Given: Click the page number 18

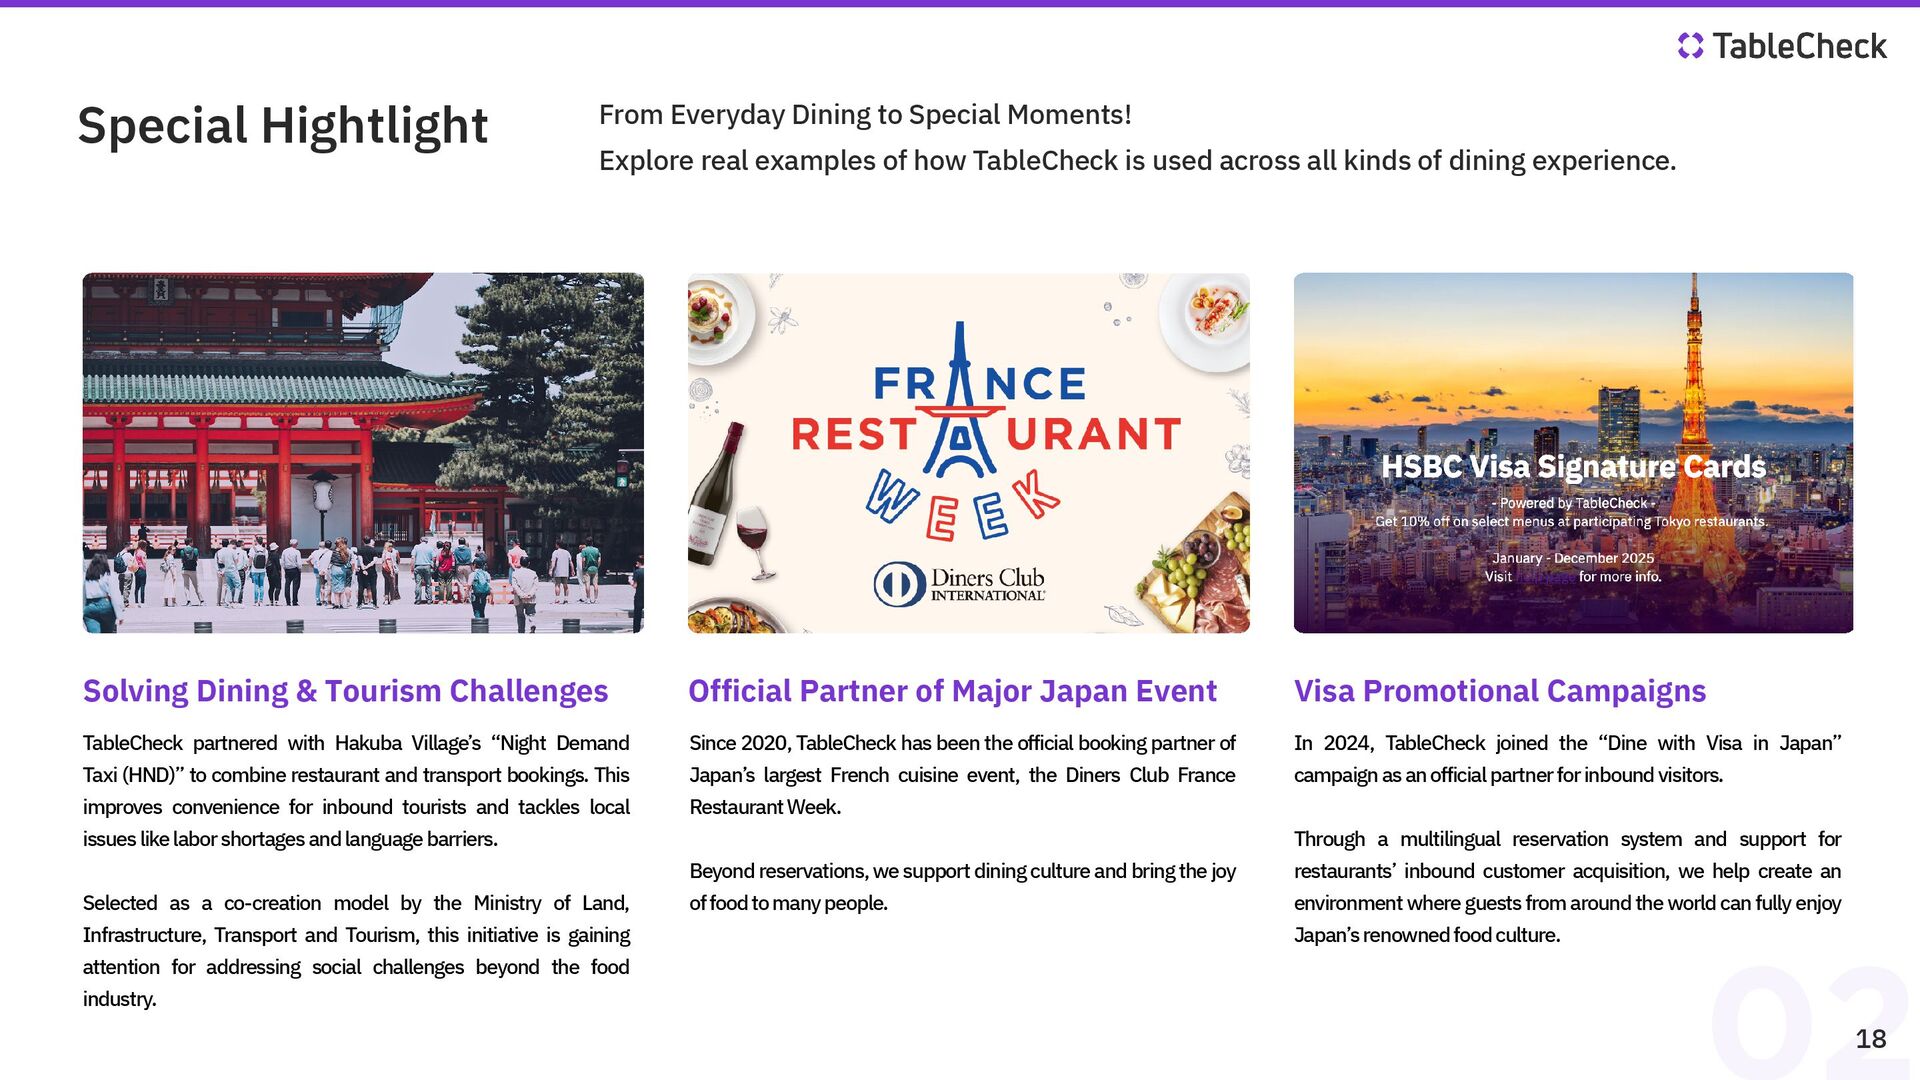Looking at the screenshot, I should pos(1871,1039).
